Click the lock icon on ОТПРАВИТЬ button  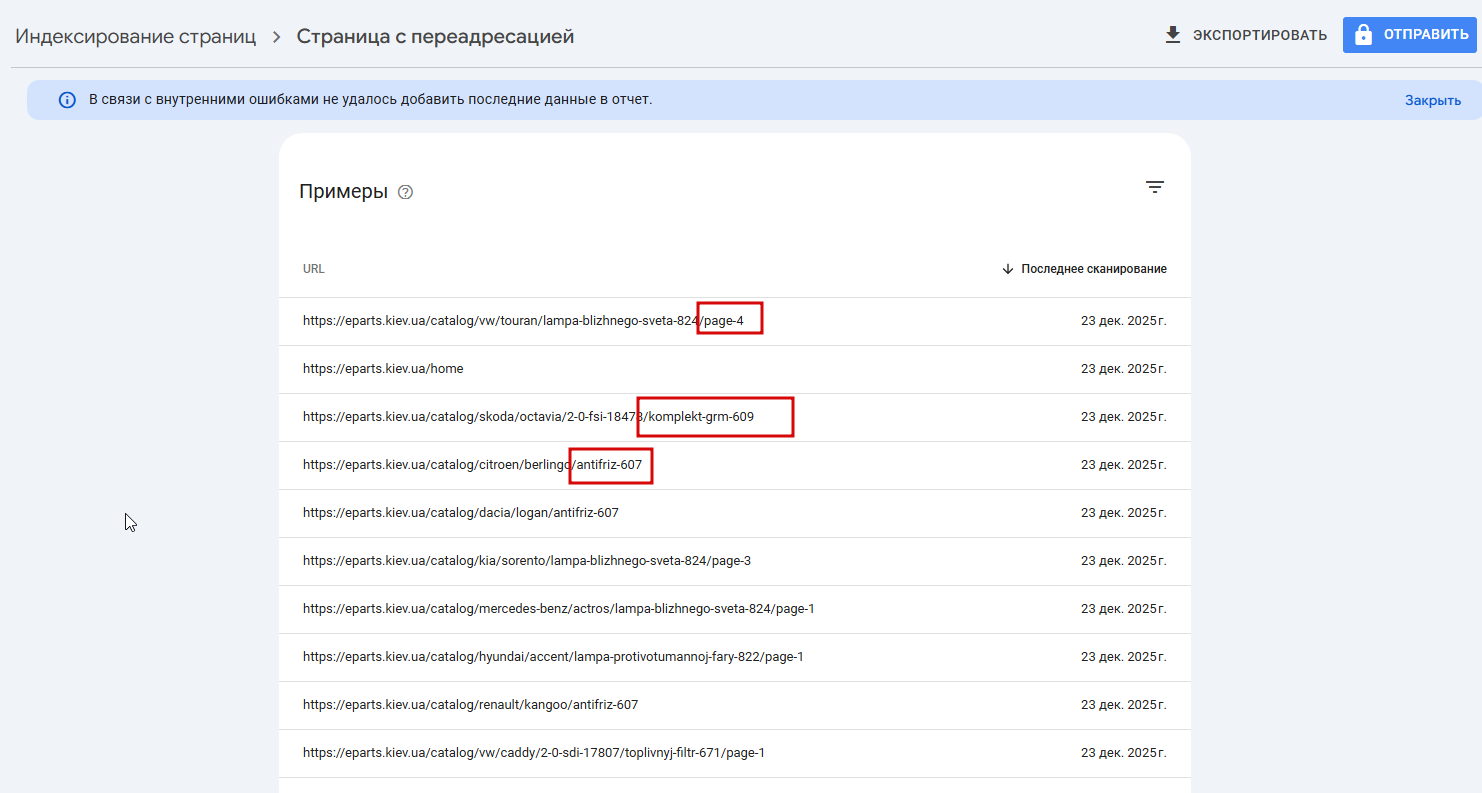click(x=1363, y=35)
